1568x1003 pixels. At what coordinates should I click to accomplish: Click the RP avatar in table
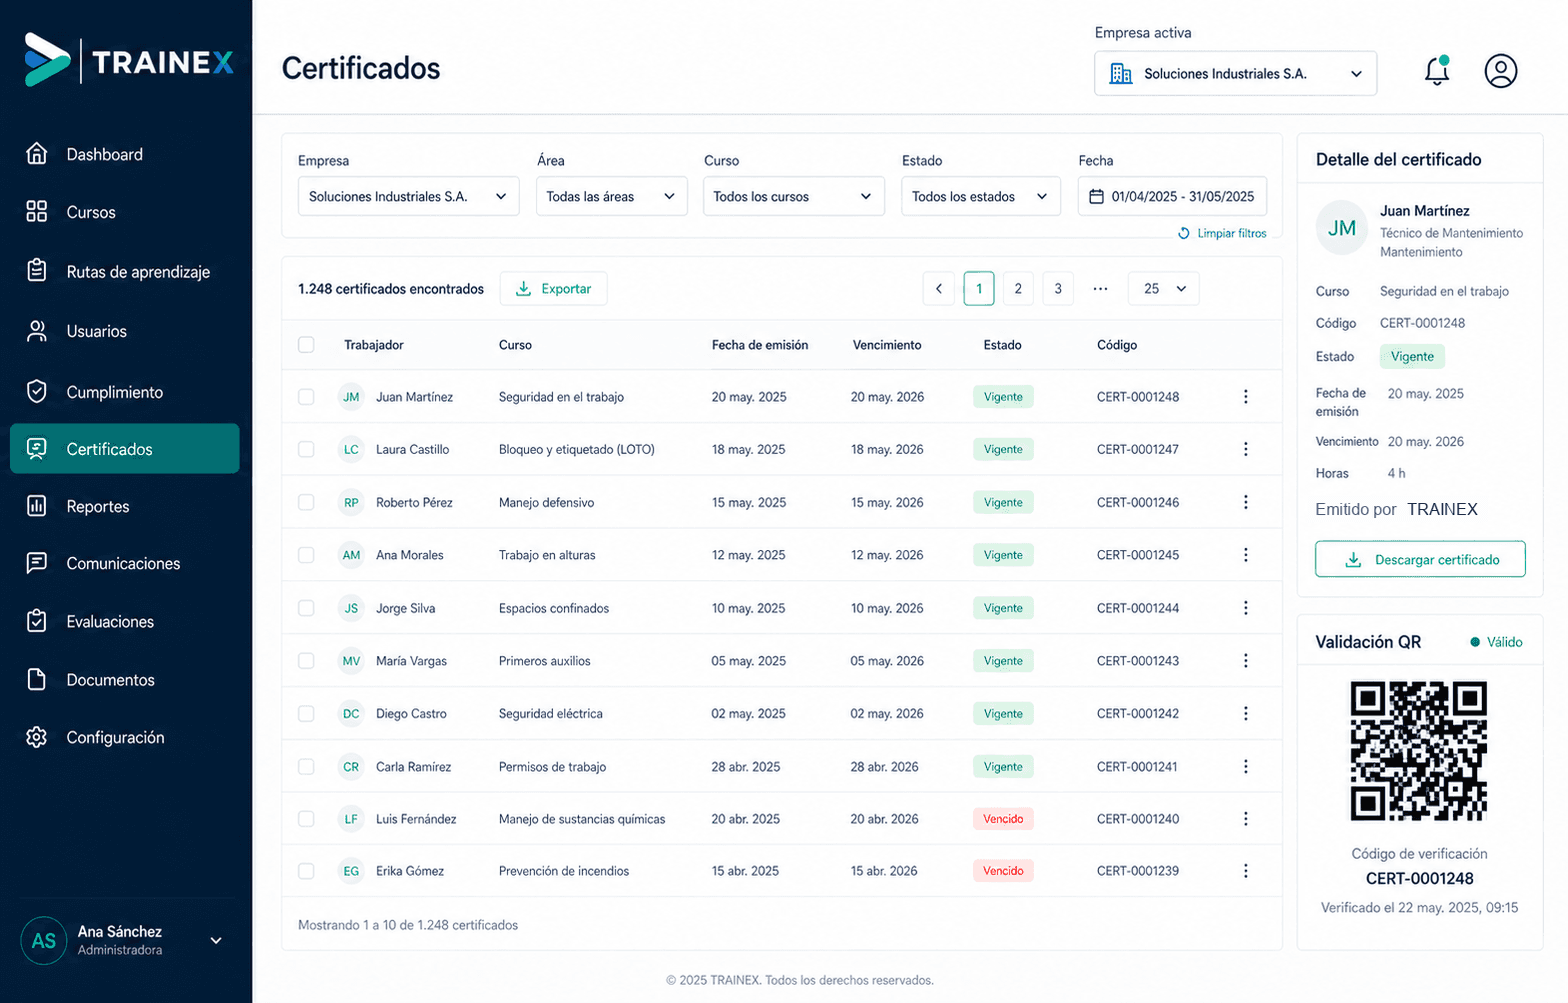click(351, 502)
